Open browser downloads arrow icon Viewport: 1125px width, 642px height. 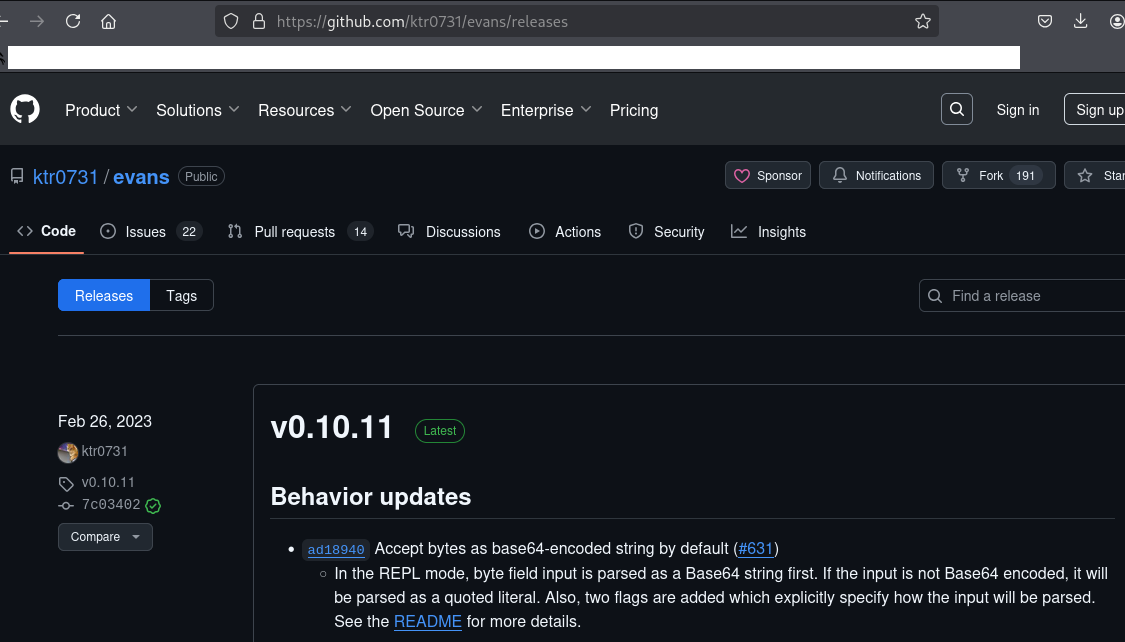1080,21
